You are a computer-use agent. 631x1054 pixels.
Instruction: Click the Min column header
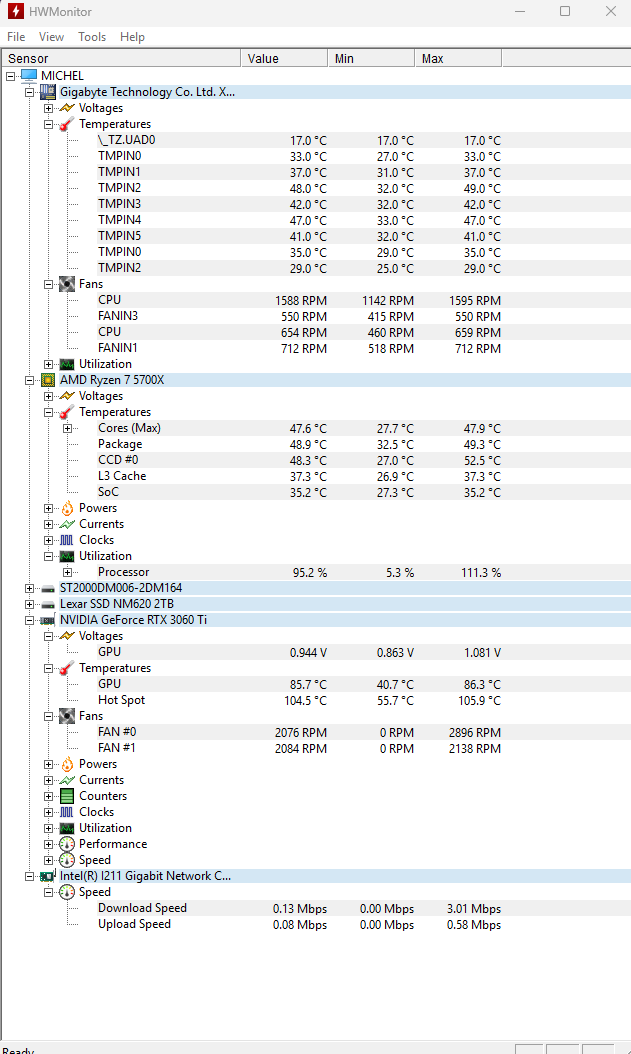click(372, 58)
